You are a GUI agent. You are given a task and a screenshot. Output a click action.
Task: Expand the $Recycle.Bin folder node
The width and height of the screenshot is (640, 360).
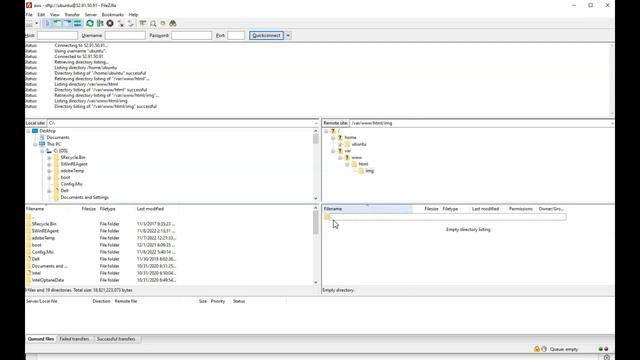49,158
